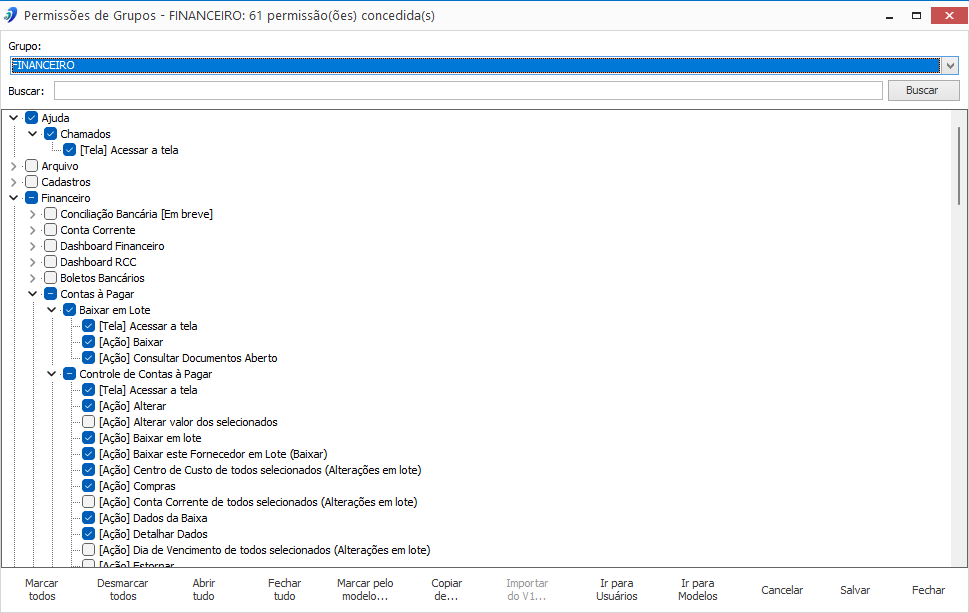Expand the Conciliação Bancária node
The height and width of the screenshot is (613, 969).
[33, 214]
